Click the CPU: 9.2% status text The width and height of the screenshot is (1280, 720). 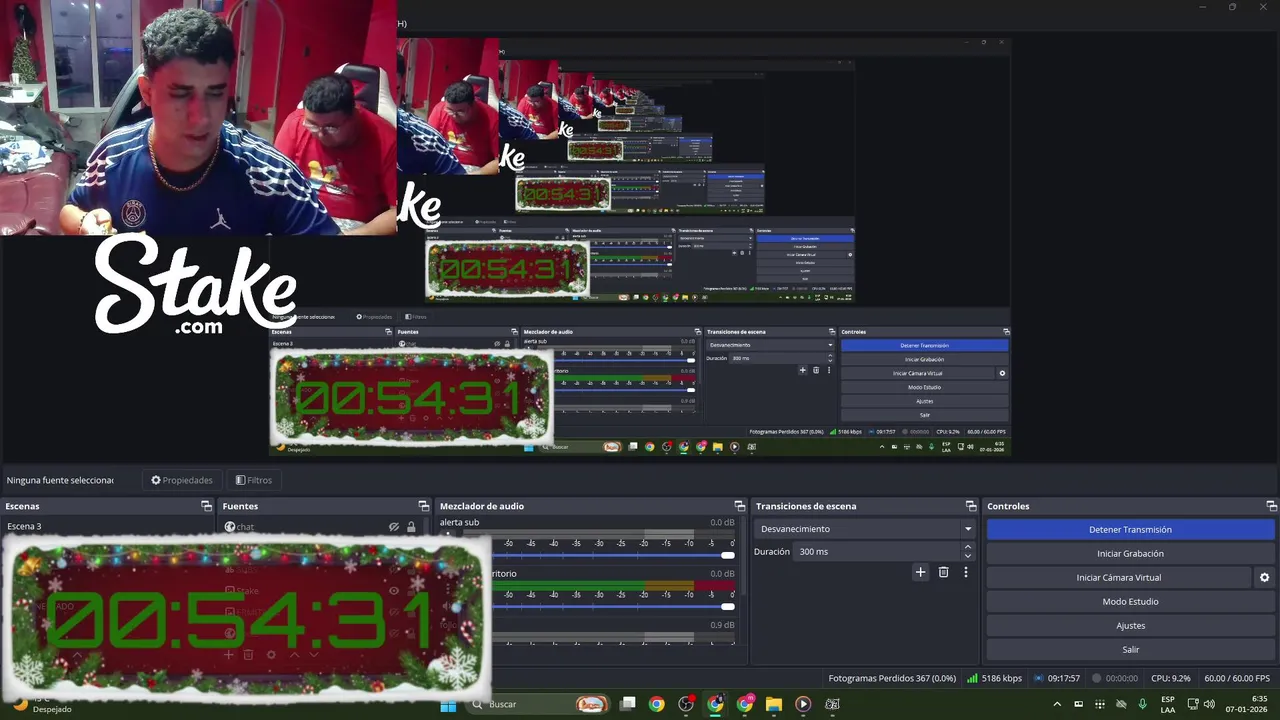[x=1171, y=678]
